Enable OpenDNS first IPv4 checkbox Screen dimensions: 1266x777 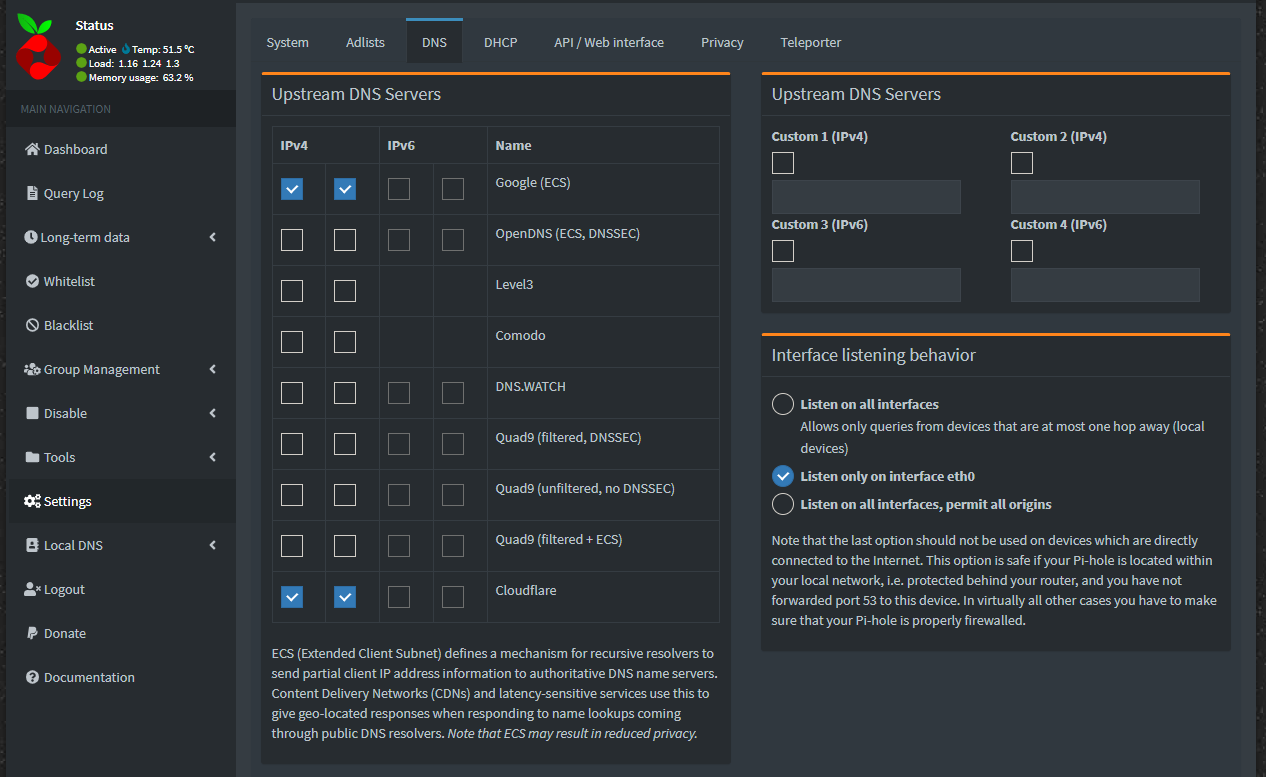tap(292, 240)
